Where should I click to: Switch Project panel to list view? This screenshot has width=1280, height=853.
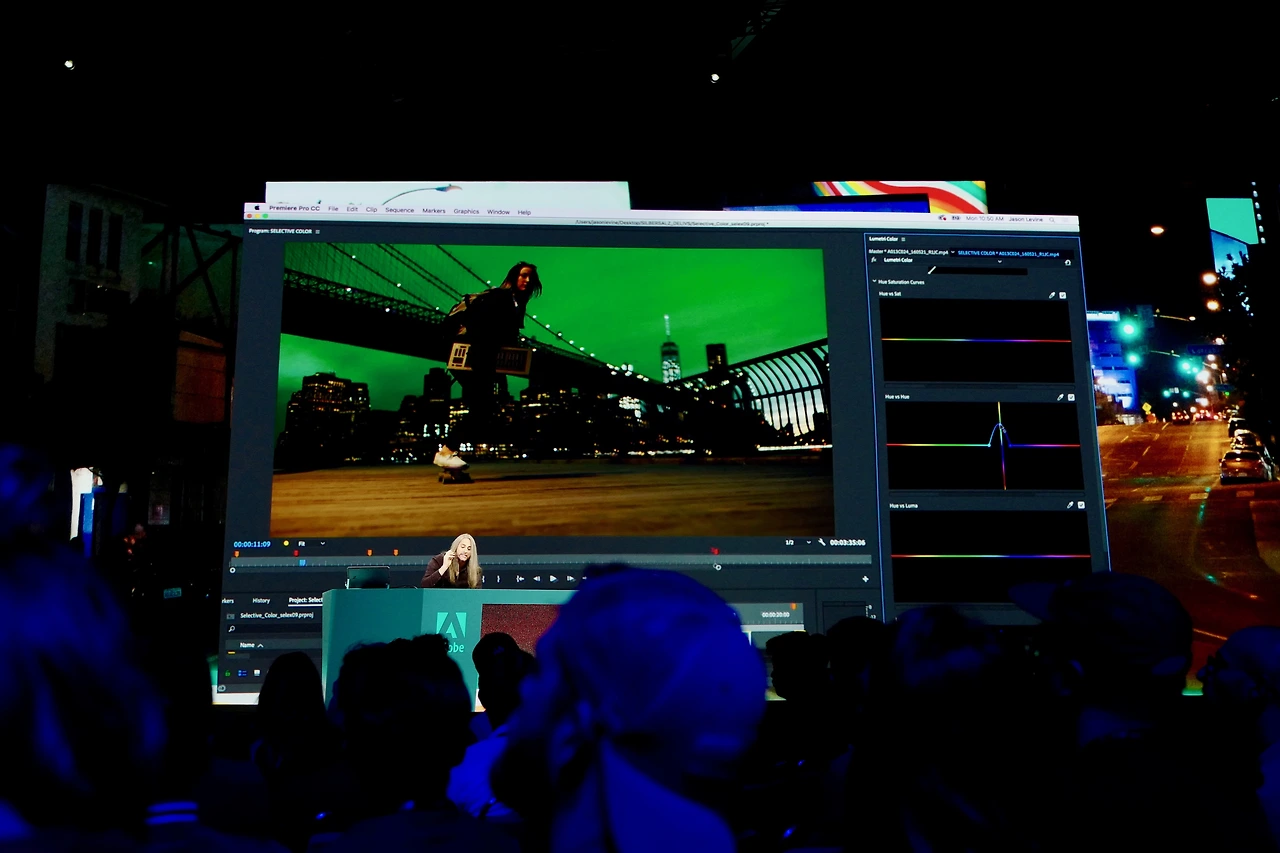tap(243, 673)
